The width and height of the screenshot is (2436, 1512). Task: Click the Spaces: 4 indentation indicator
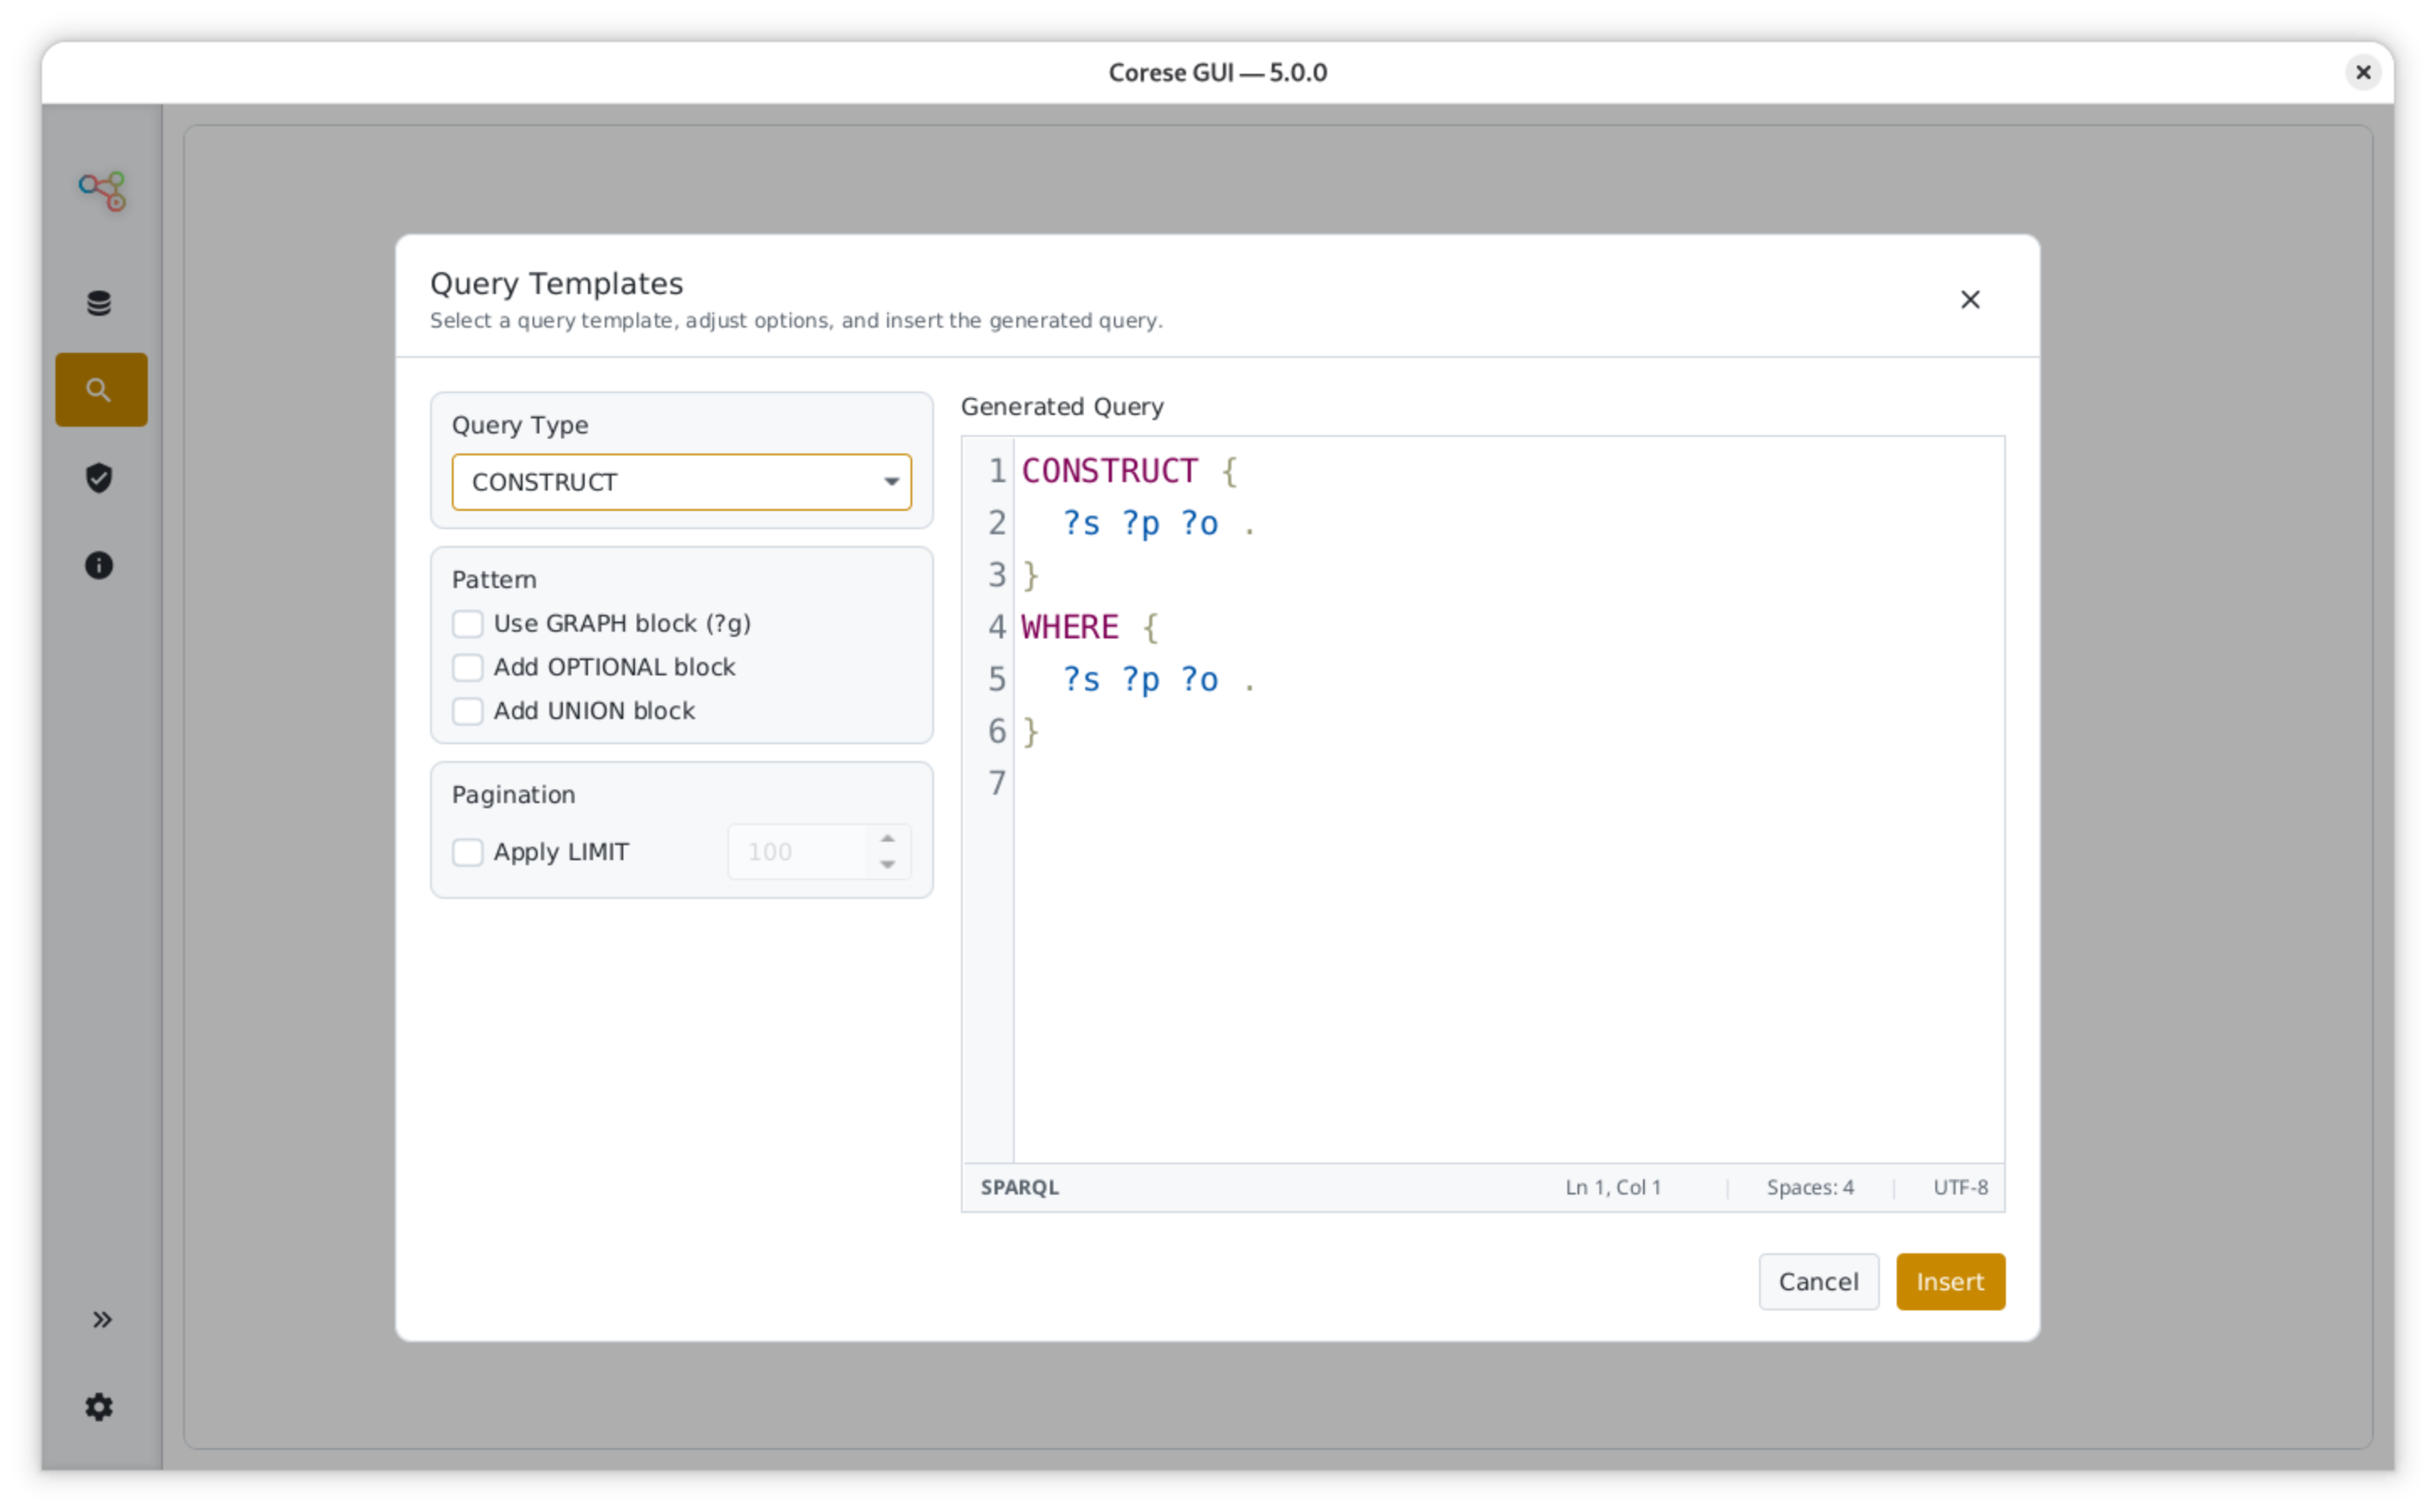[x=1810, y=1187]
